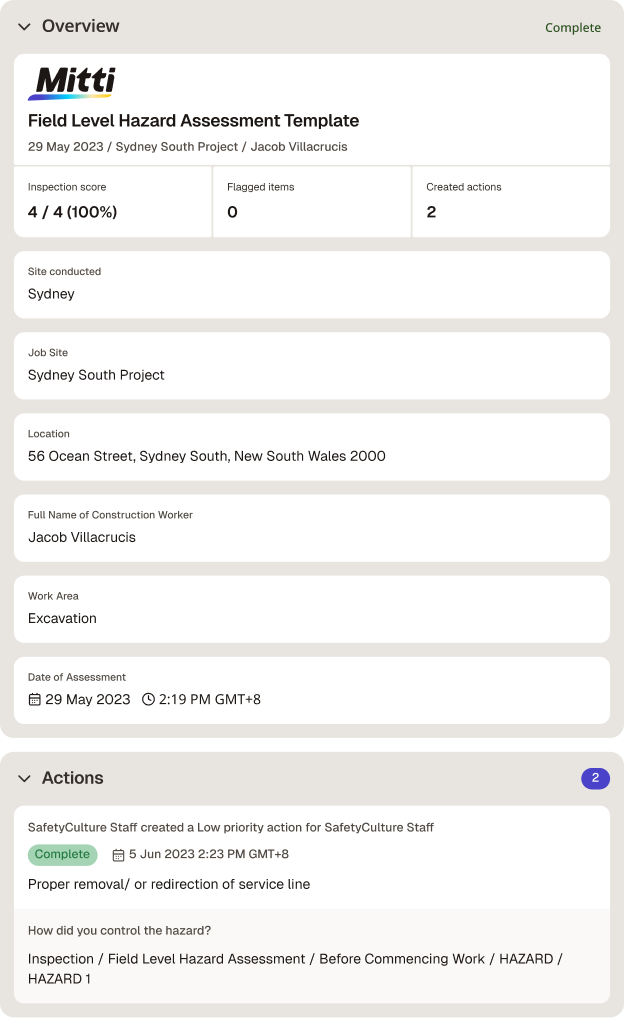Viewport: 624px width, 1018px height.
Task: Collapse the Overview section chevron
Action: 24,27
